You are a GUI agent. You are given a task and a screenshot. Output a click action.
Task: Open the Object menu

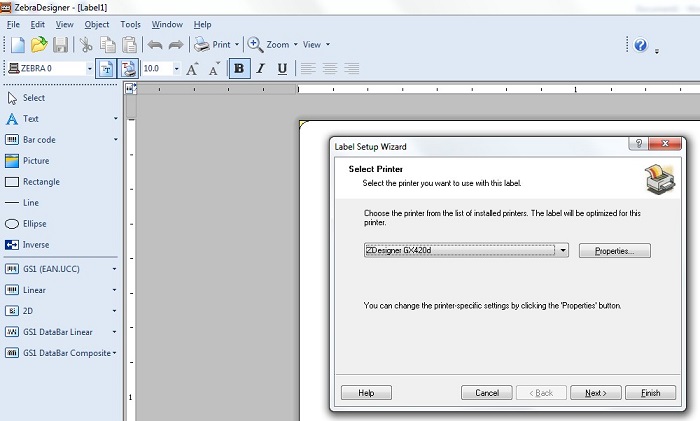(97, 25)
